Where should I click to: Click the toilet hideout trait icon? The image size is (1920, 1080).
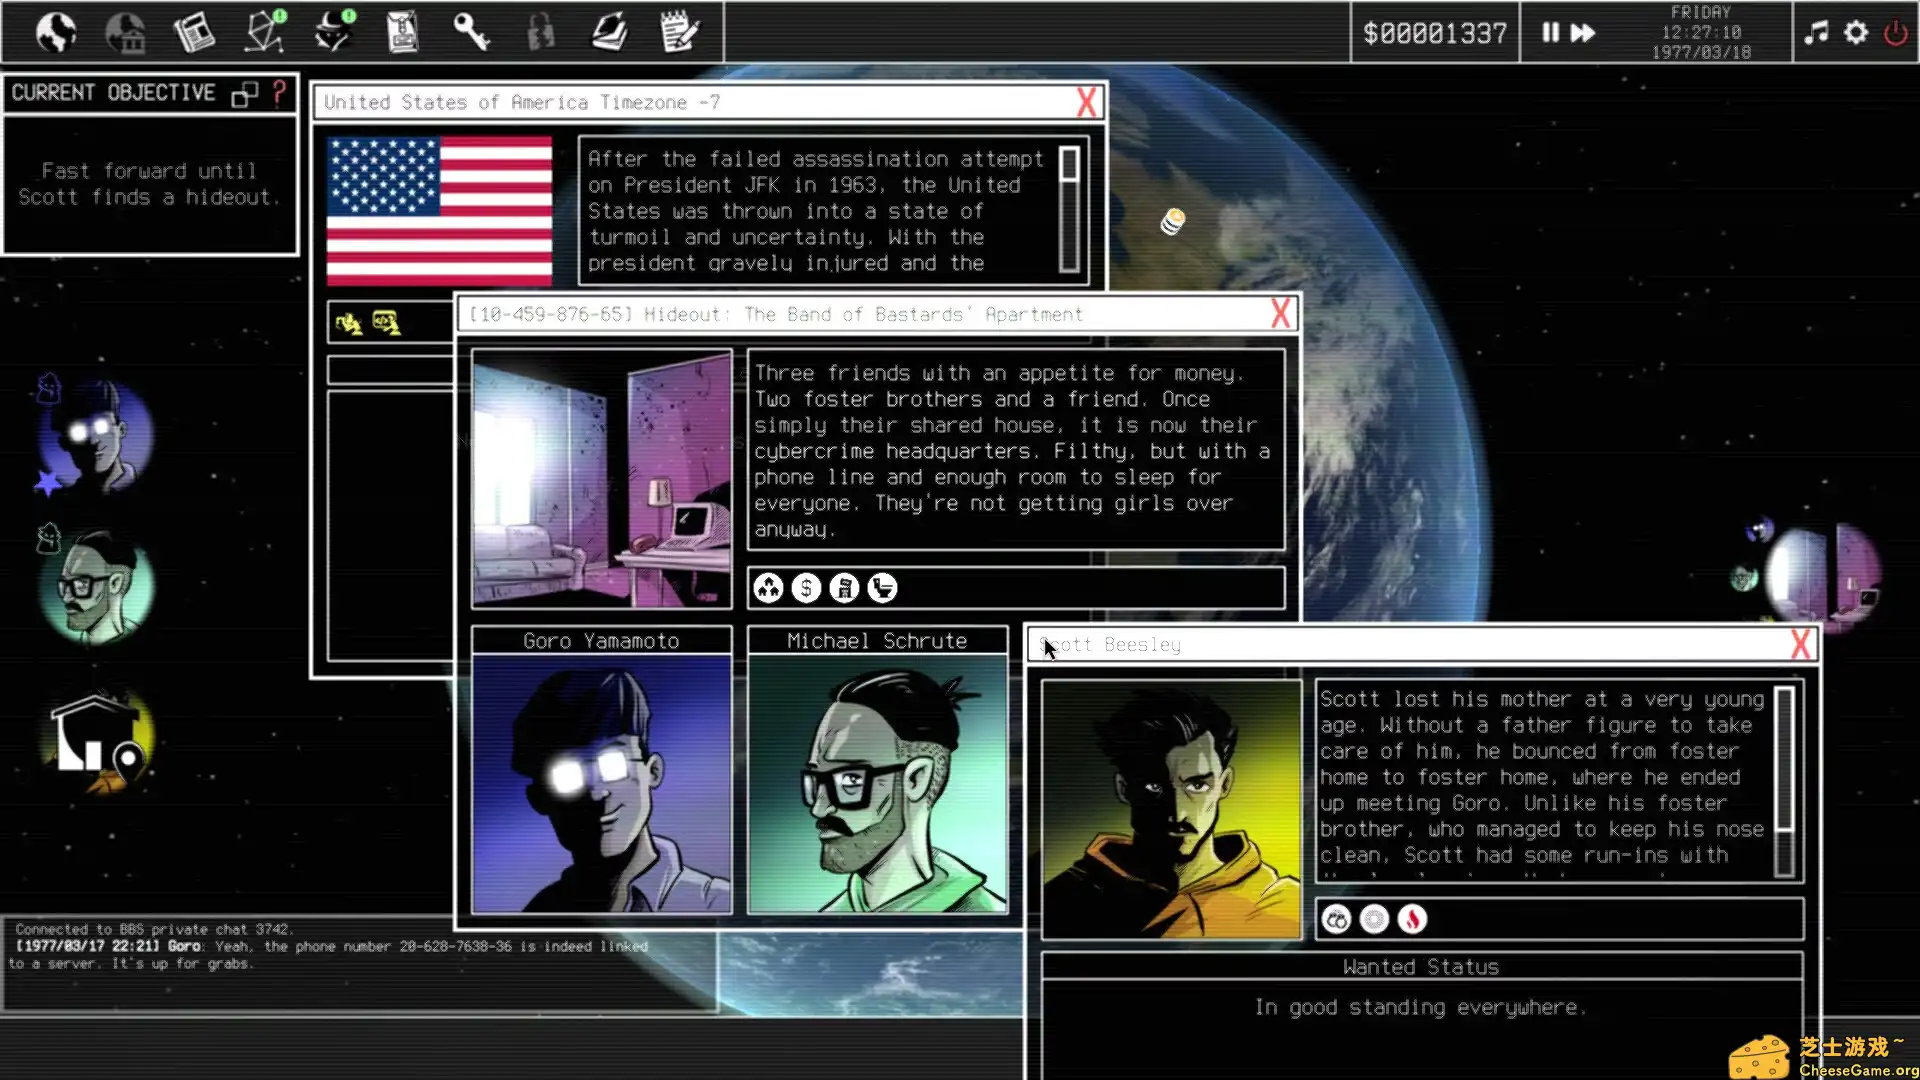[882, 588]
